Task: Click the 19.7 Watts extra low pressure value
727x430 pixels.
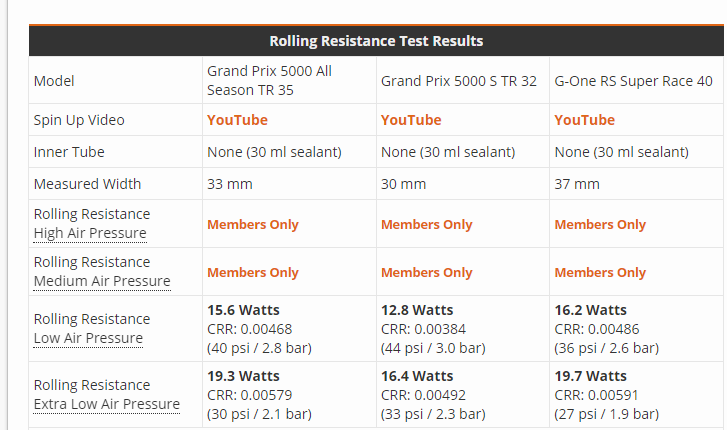Action: (x=591, y=376)
